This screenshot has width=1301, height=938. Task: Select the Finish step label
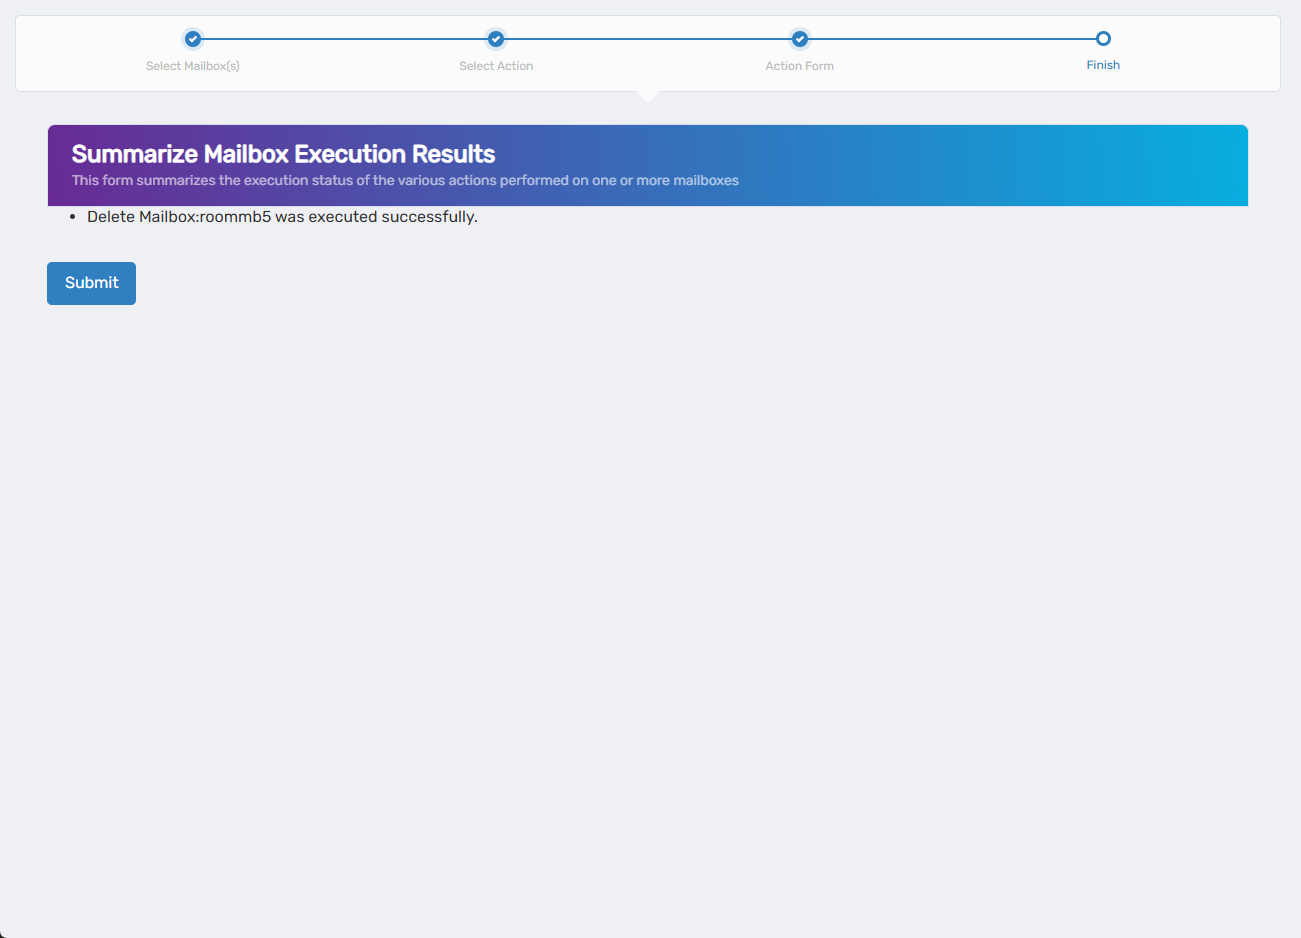click(x=1103, y=64)
